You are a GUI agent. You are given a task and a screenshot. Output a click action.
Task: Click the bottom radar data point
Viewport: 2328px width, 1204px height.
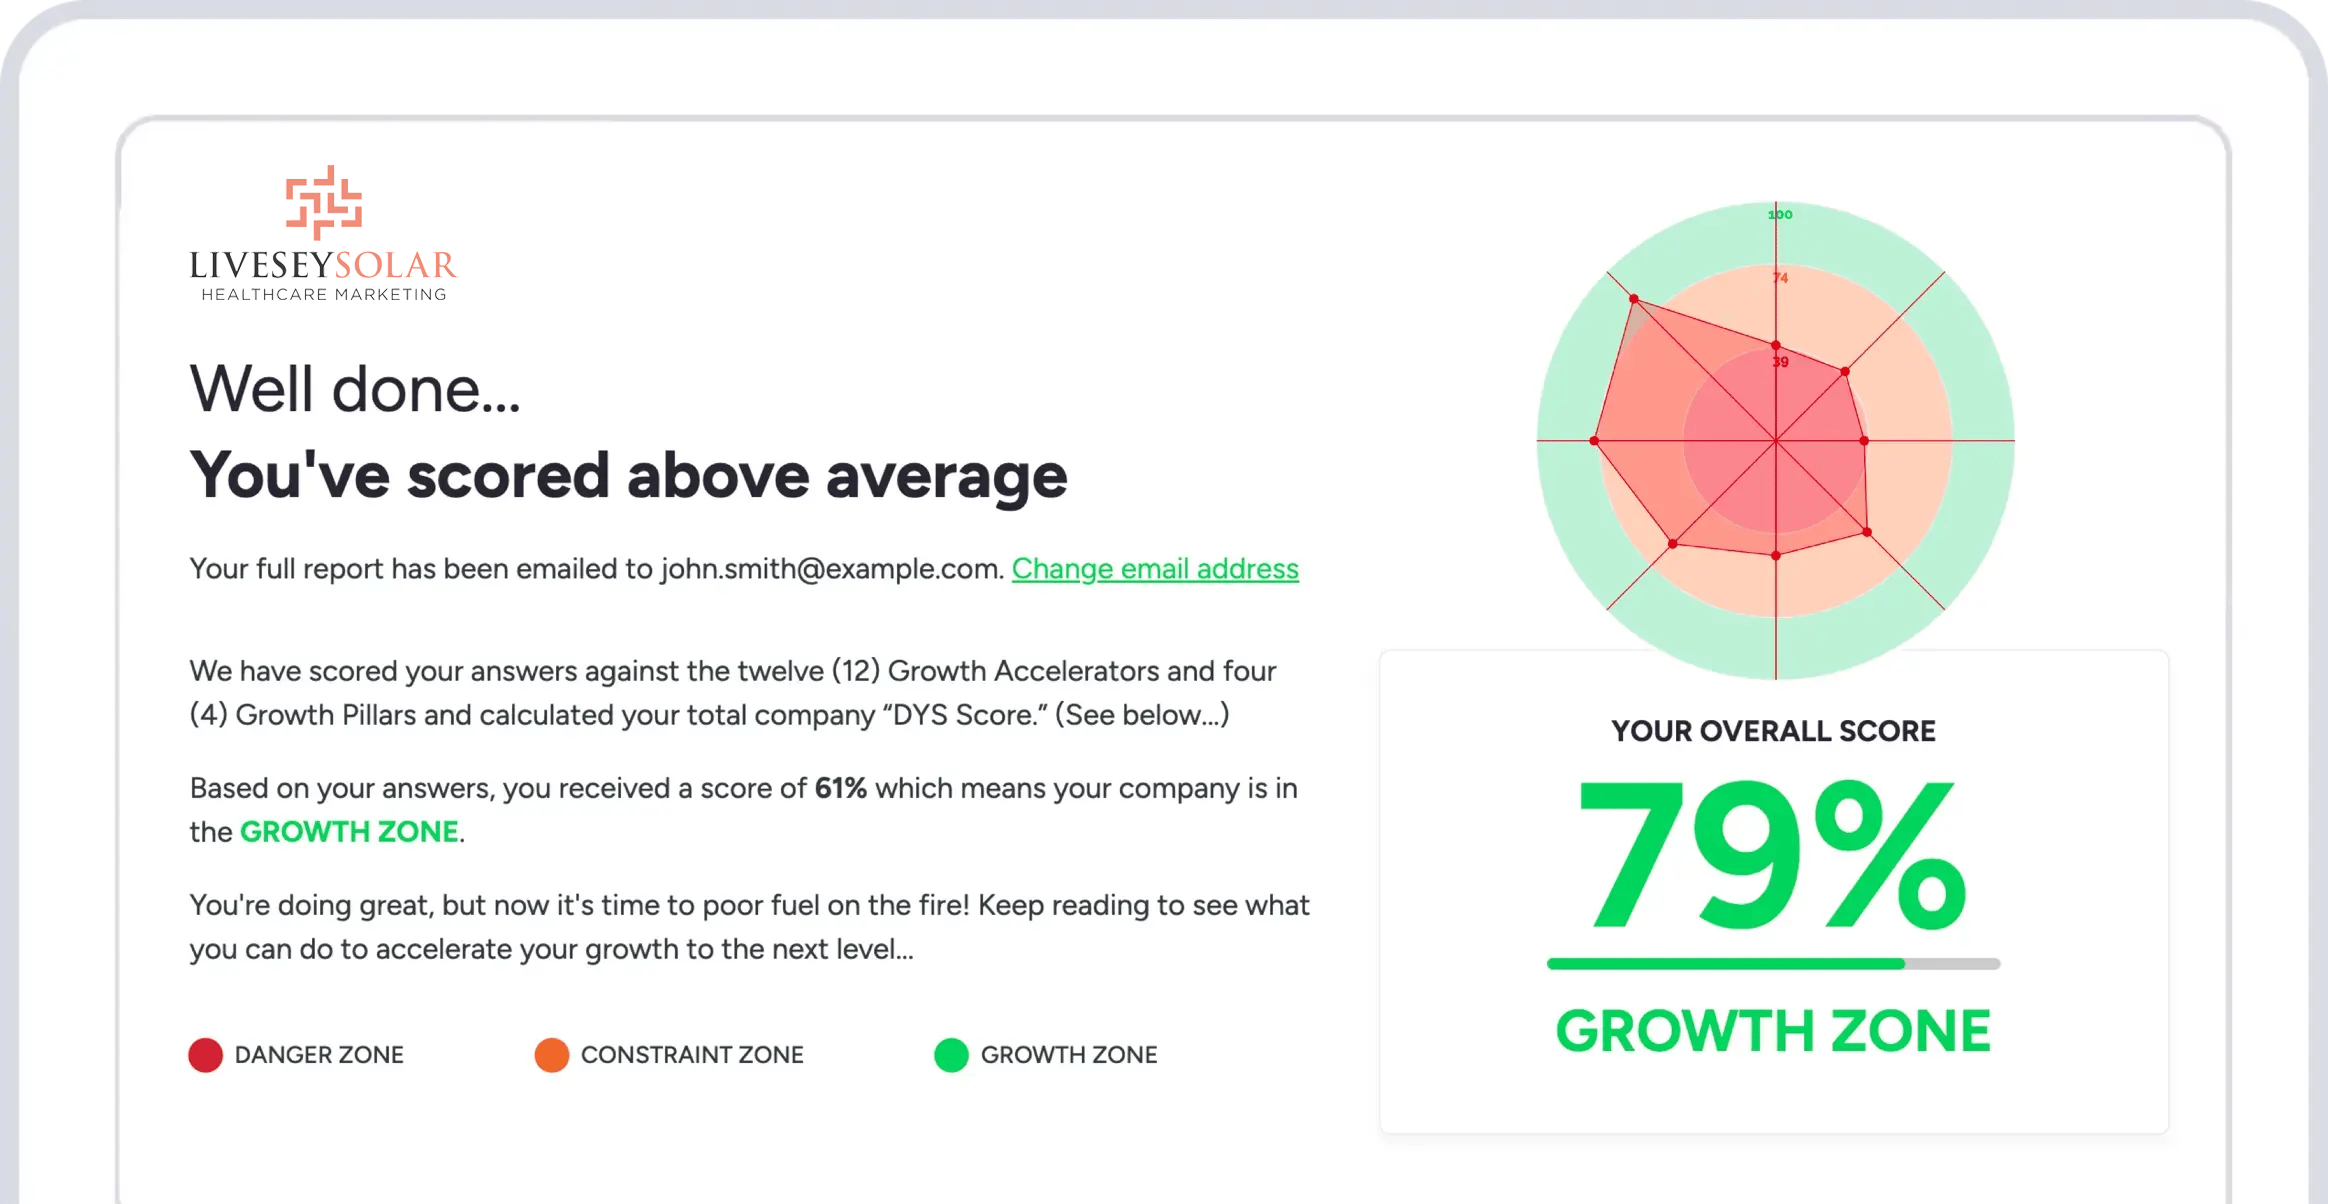(1776, 555)
